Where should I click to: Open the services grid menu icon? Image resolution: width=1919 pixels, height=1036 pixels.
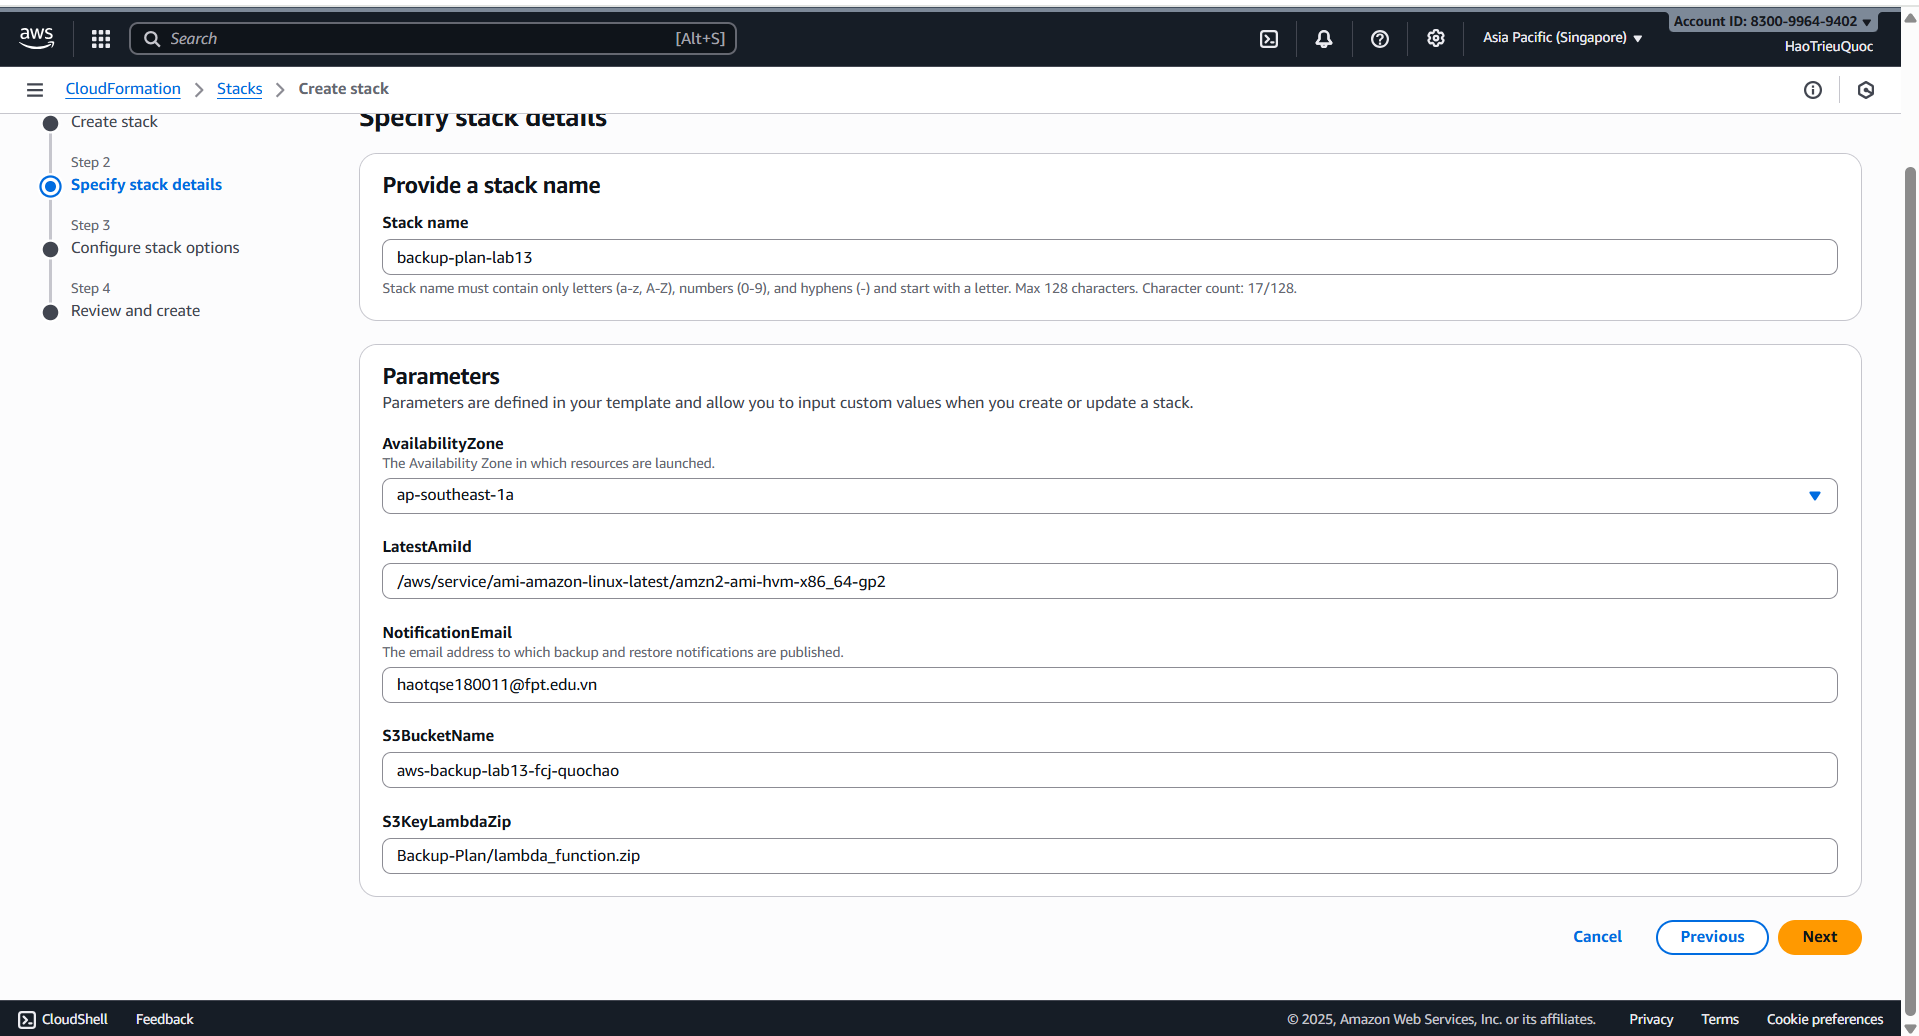[101, 39]
